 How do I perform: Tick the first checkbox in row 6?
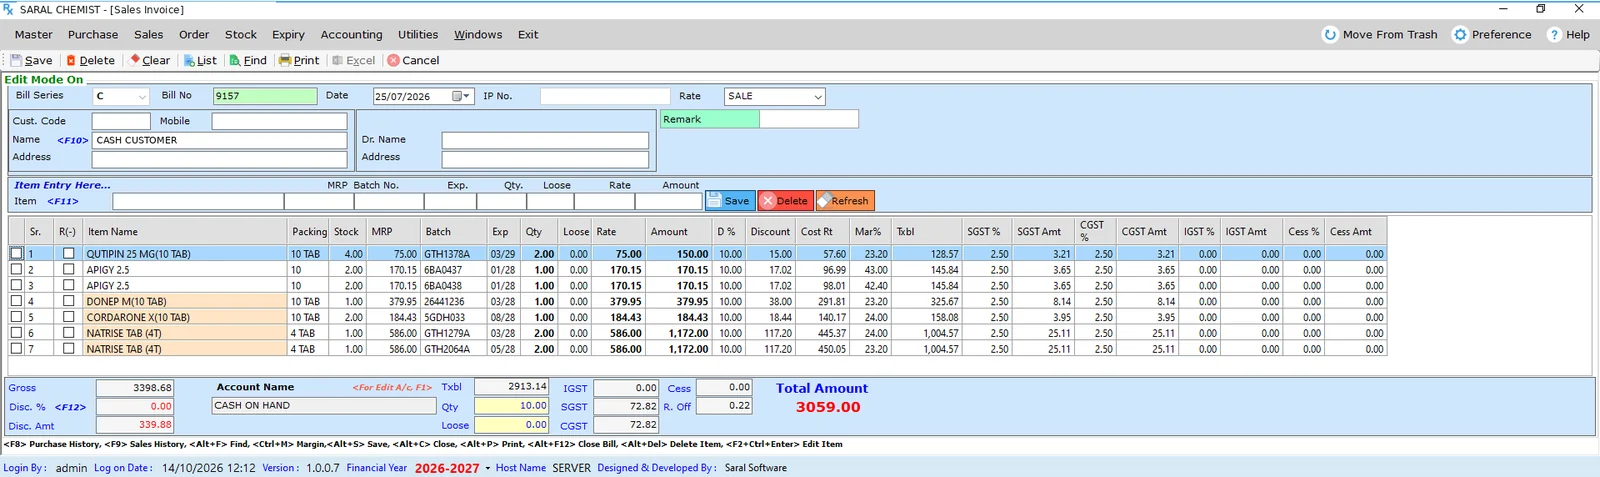click(x=16, y=333)
